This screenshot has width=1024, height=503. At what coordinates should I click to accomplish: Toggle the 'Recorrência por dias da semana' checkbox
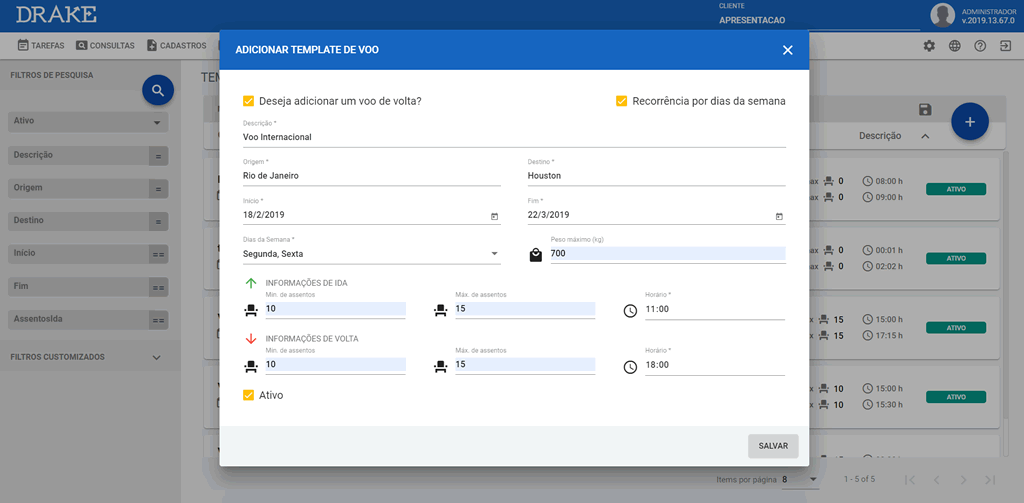point(622,101)
